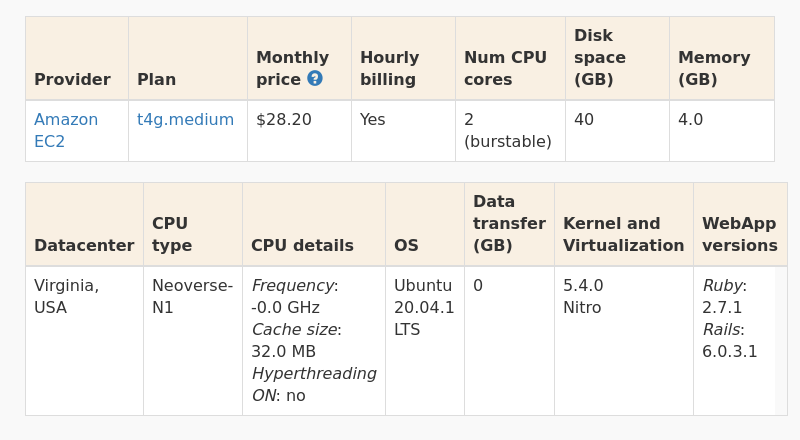Click the OS column header
800x440 pixels.
406,246
